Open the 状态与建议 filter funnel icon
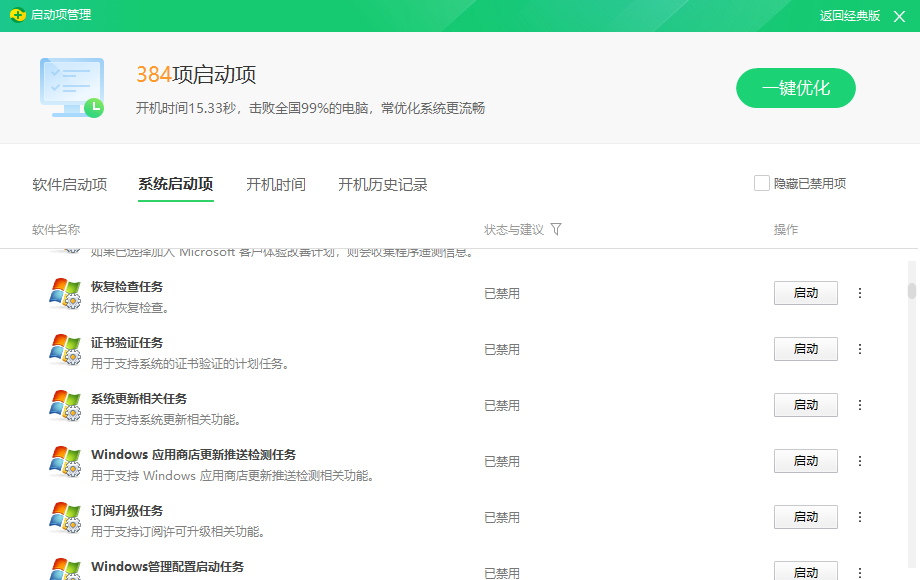This screenshot has width=920, height=580. tap(556, 229)
